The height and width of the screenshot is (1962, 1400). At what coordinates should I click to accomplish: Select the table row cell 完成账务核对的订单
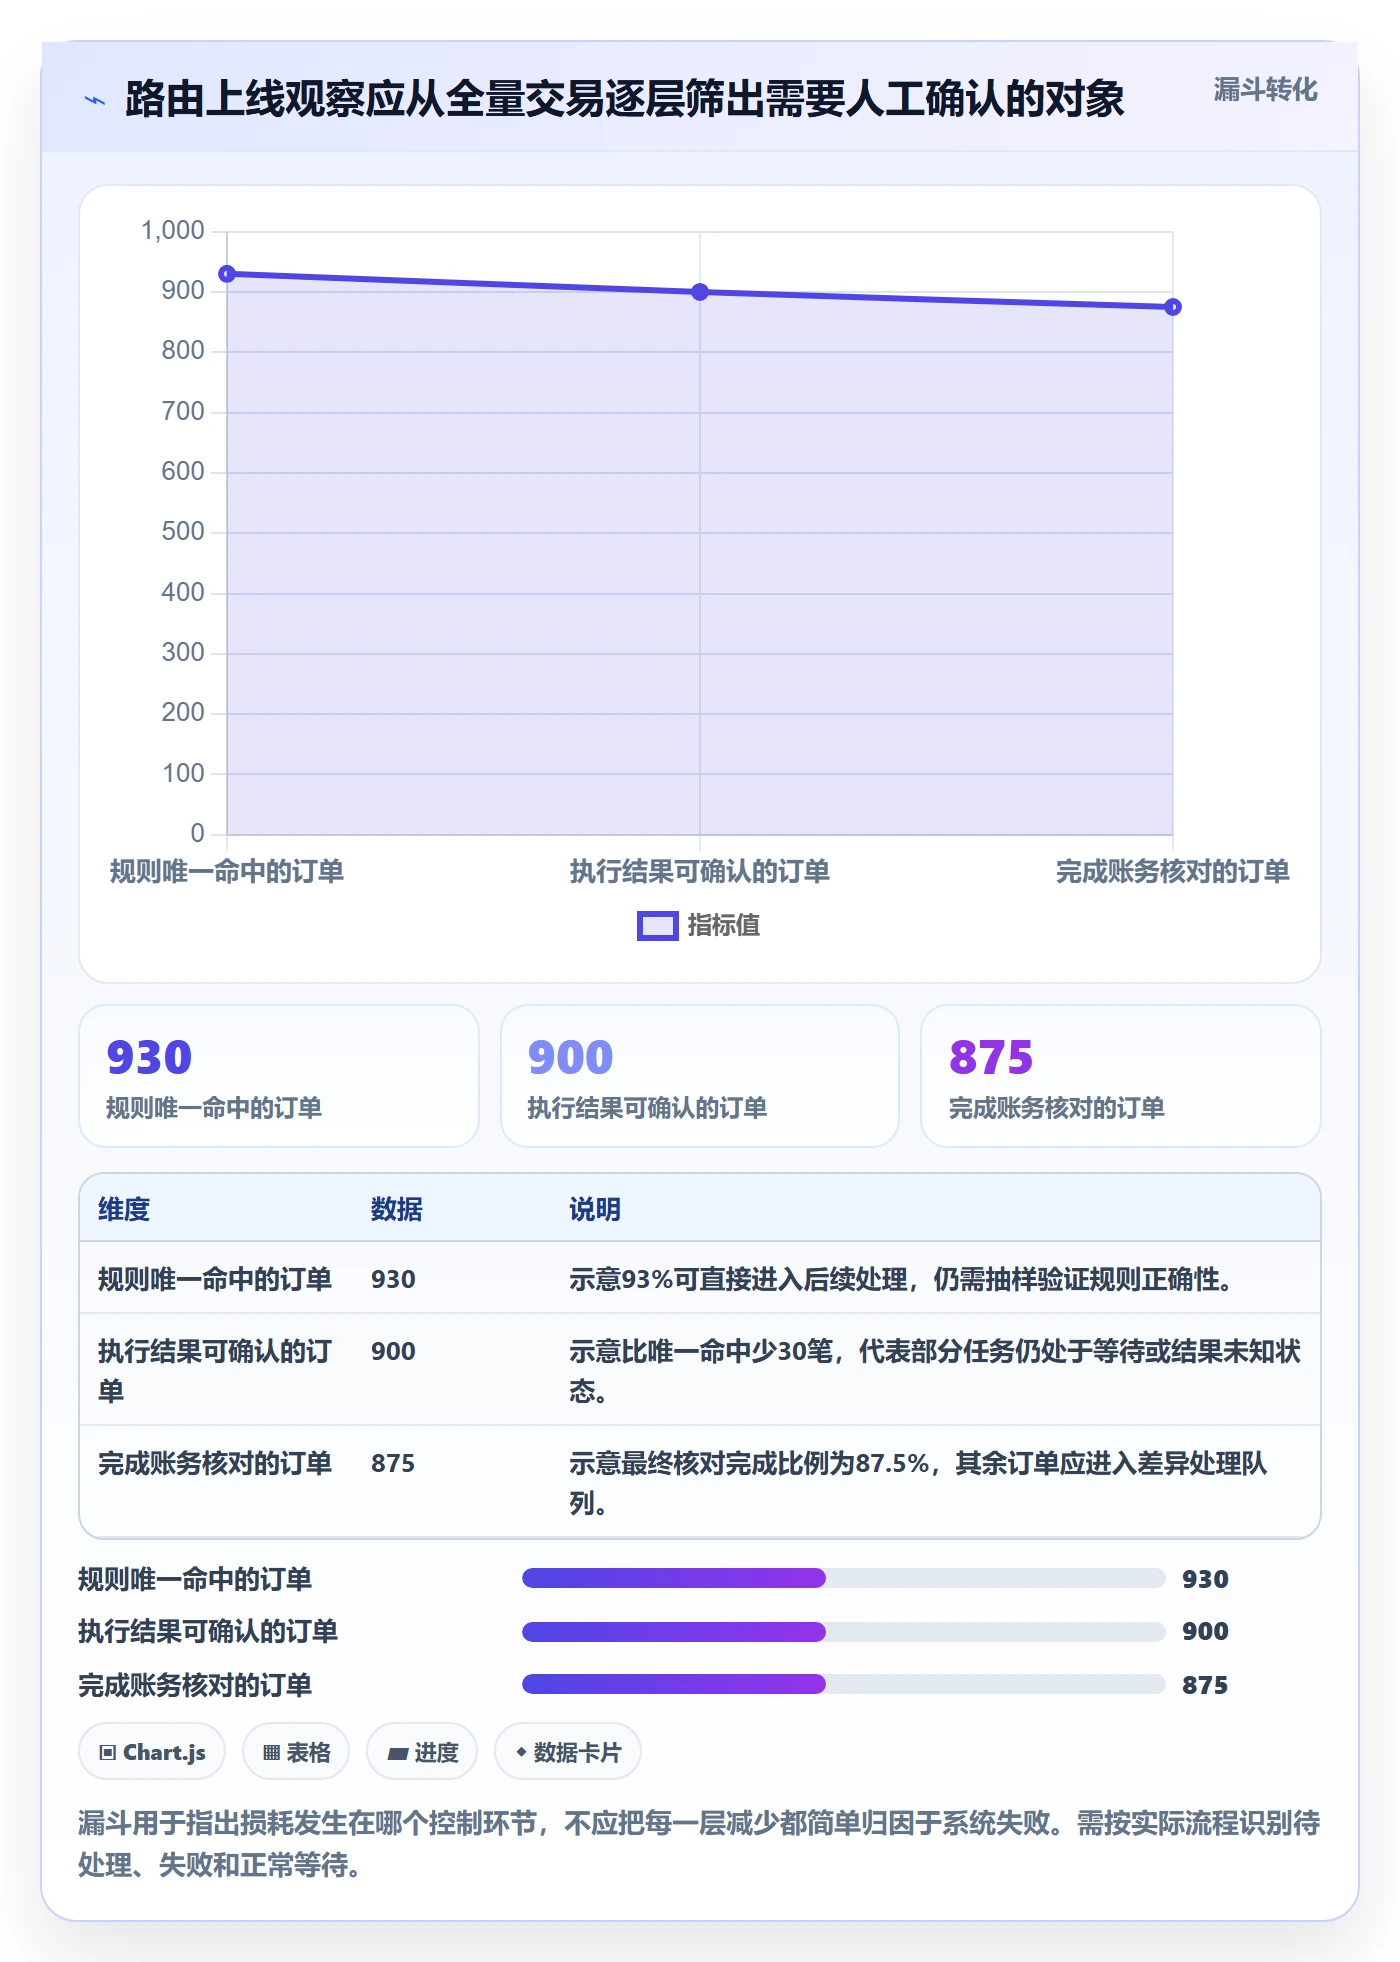(215, 1464)
